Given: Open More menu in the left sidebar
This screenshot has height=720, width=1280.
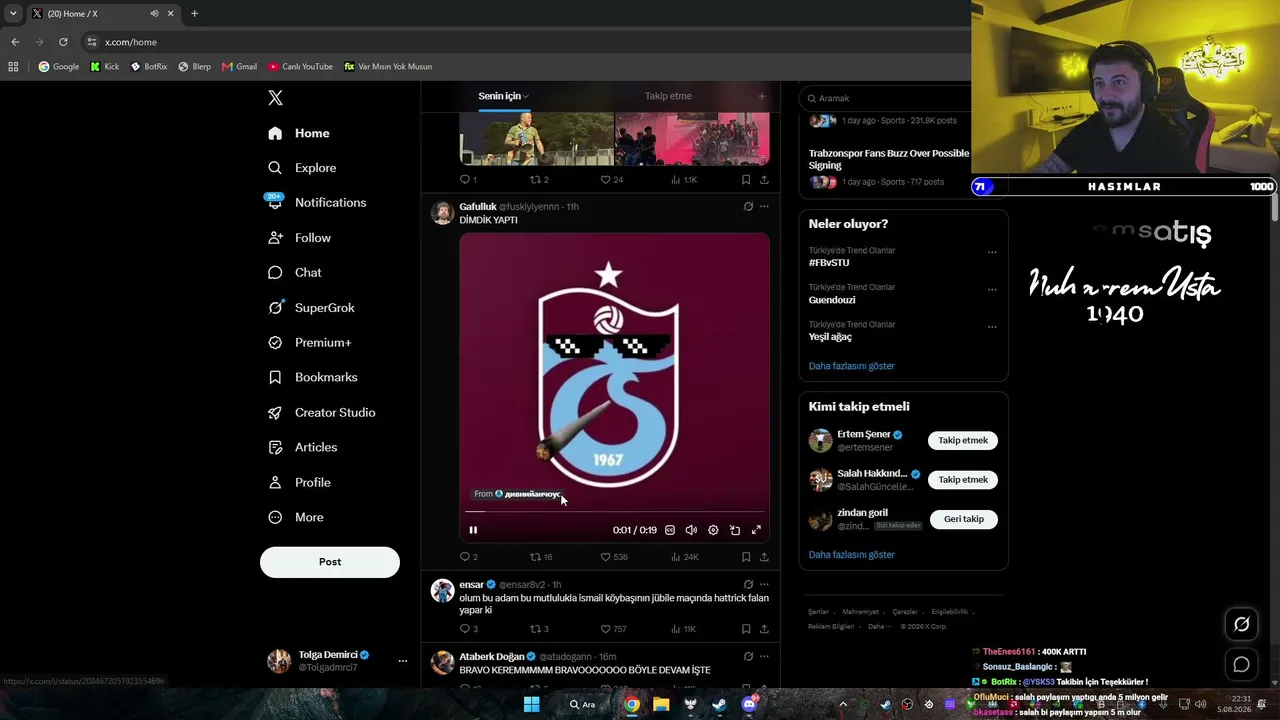Looking at the screenshot, I should (296, 517).
